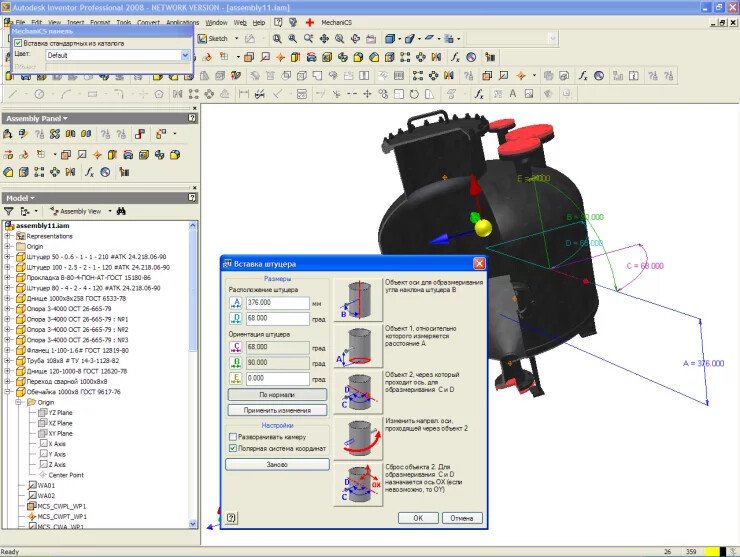Open the 'Цвет' Default dropdown
The width and height of the screenshot is (740, 557).
185,55
